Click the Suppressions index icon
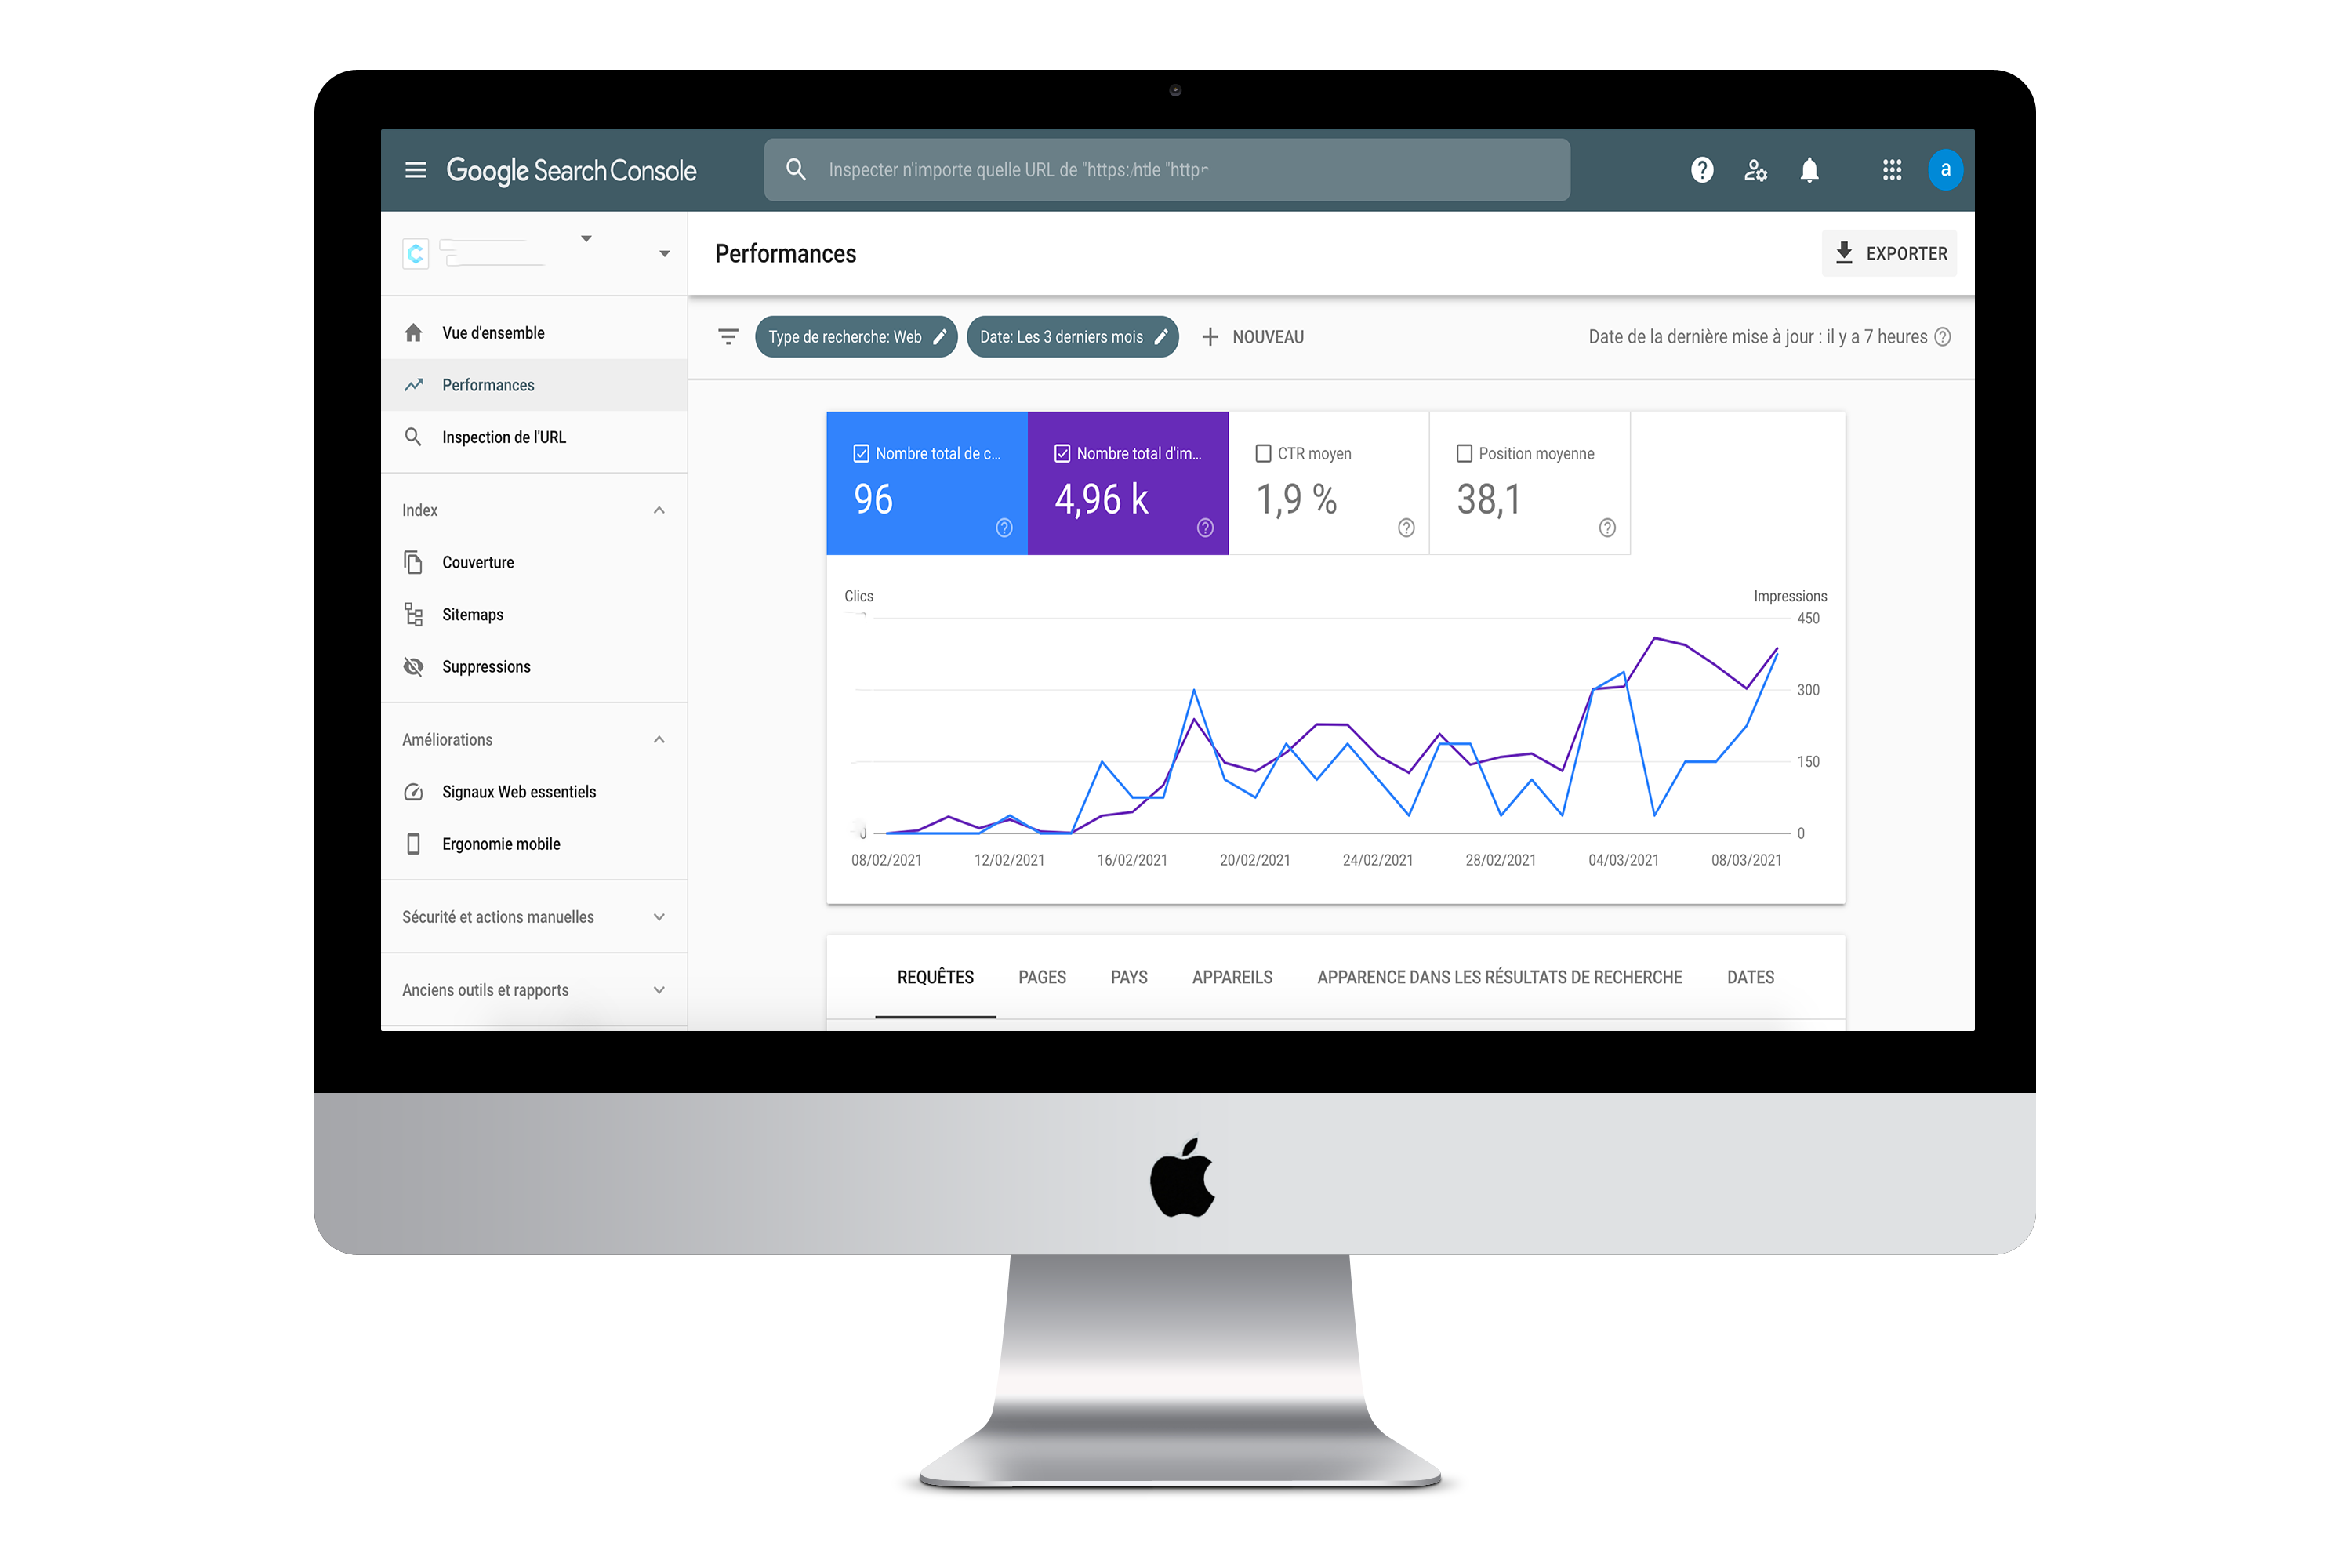The width and height of the screenshot is (2352, 1568). (x=413, y=665)
